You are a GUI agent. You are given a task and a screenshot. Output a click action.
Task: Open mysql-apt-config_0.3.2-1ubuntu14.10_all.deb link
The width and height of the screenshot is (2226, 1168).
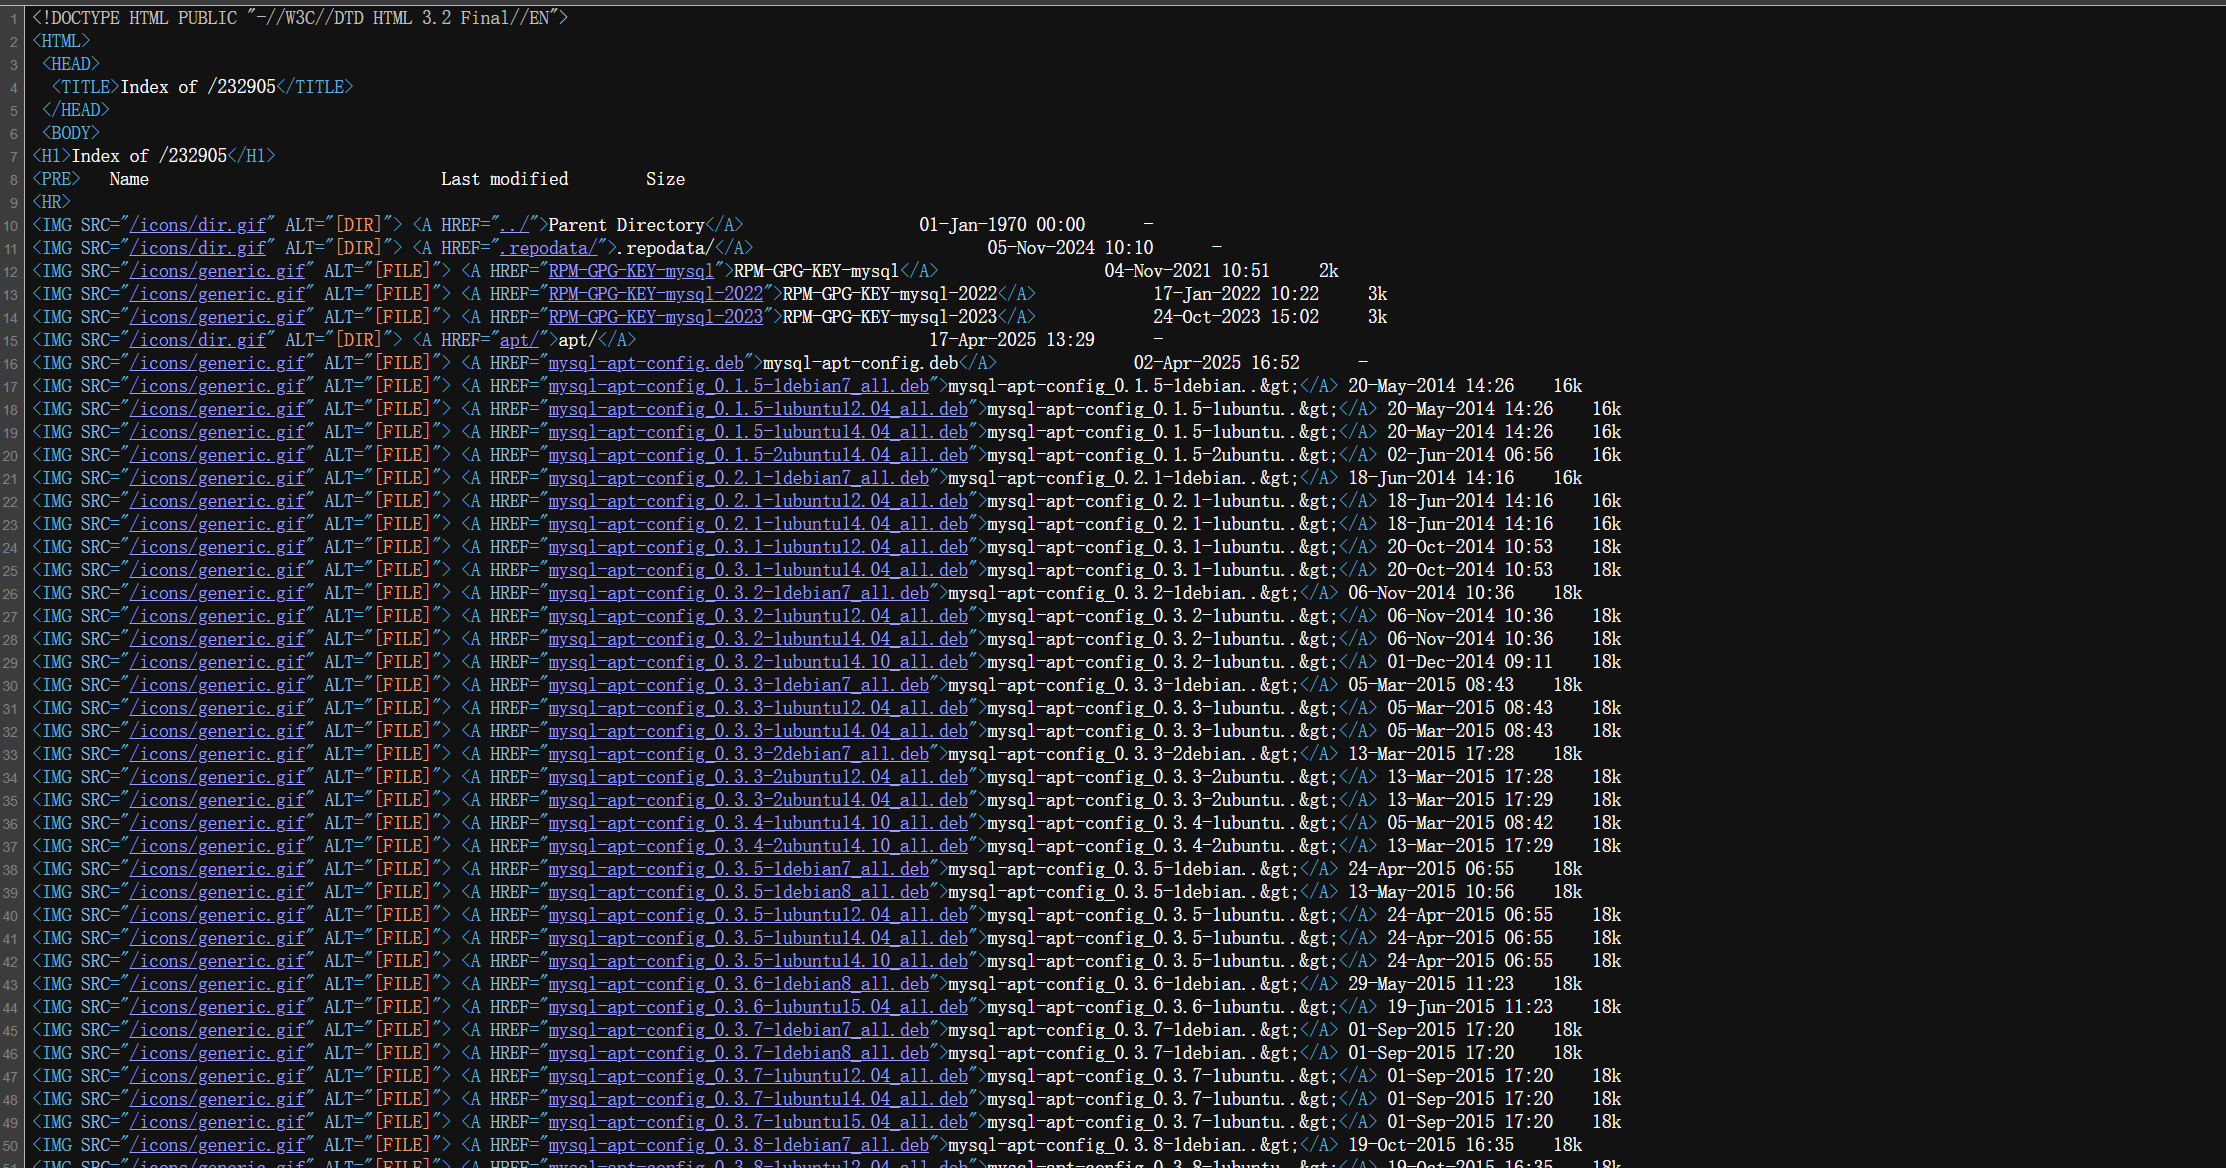pos(758,662)
